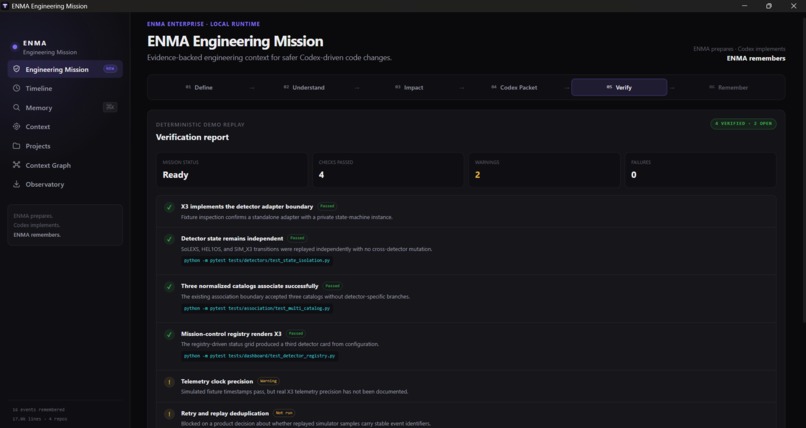Click 'Retry and replay deduplication' title
Screen dimensions: 806x428
point(225,413)
